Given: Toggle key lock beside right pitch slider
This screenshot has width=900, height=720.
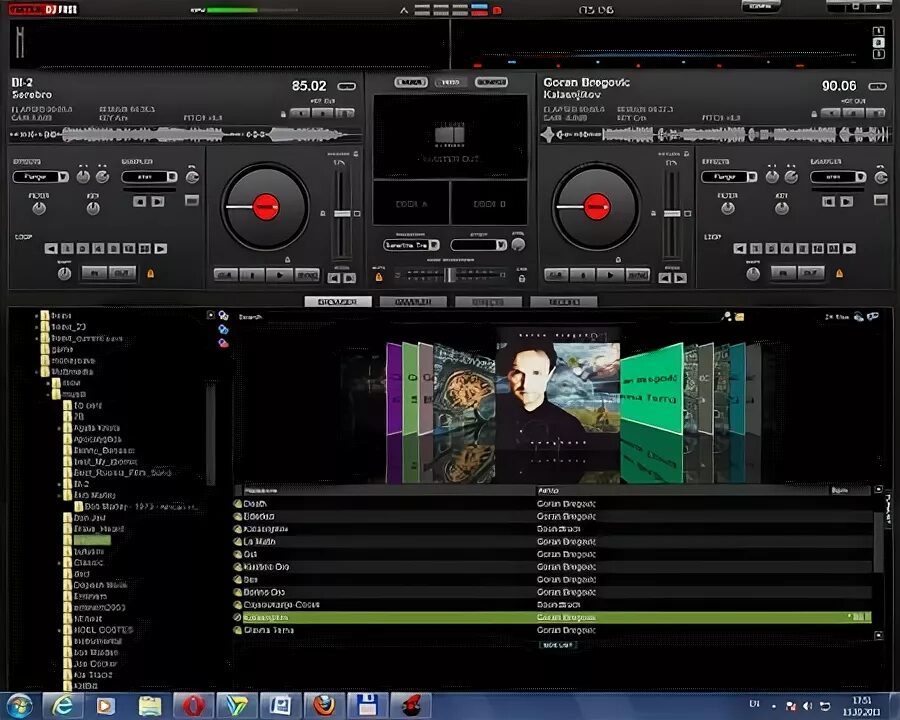Looking at the screenshot, I should pos(653,214).
